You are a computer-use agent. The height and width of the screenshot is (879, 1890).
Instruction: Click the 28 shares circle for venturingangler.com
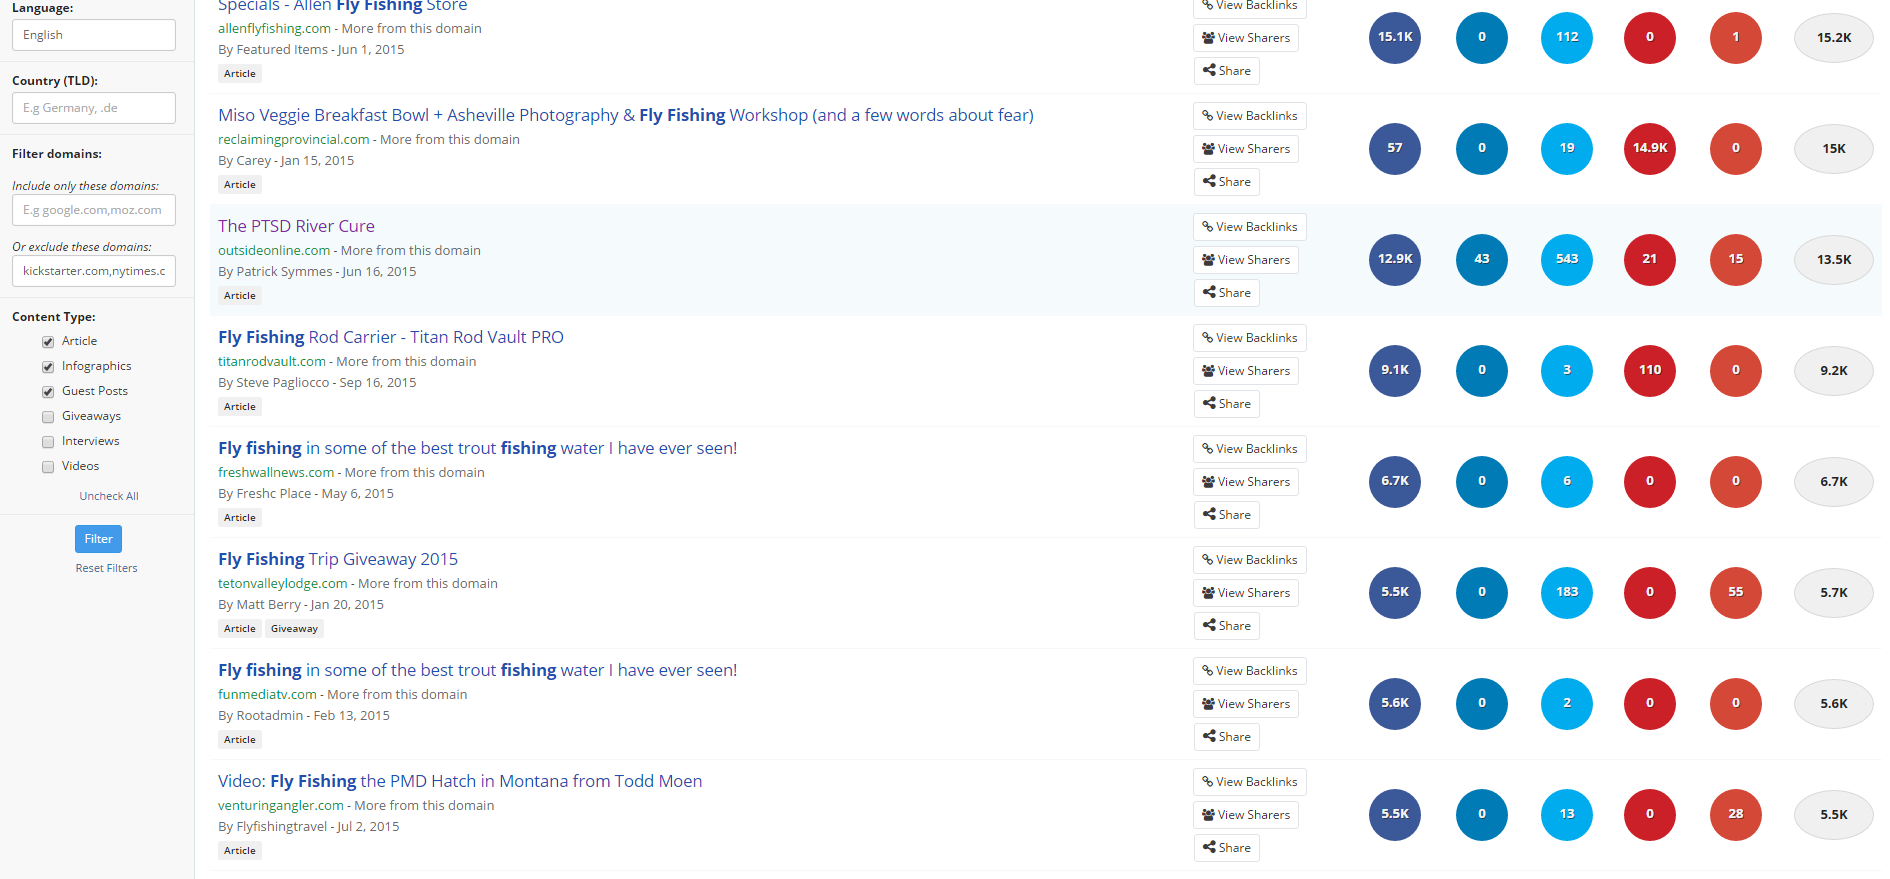point(1736,814)
